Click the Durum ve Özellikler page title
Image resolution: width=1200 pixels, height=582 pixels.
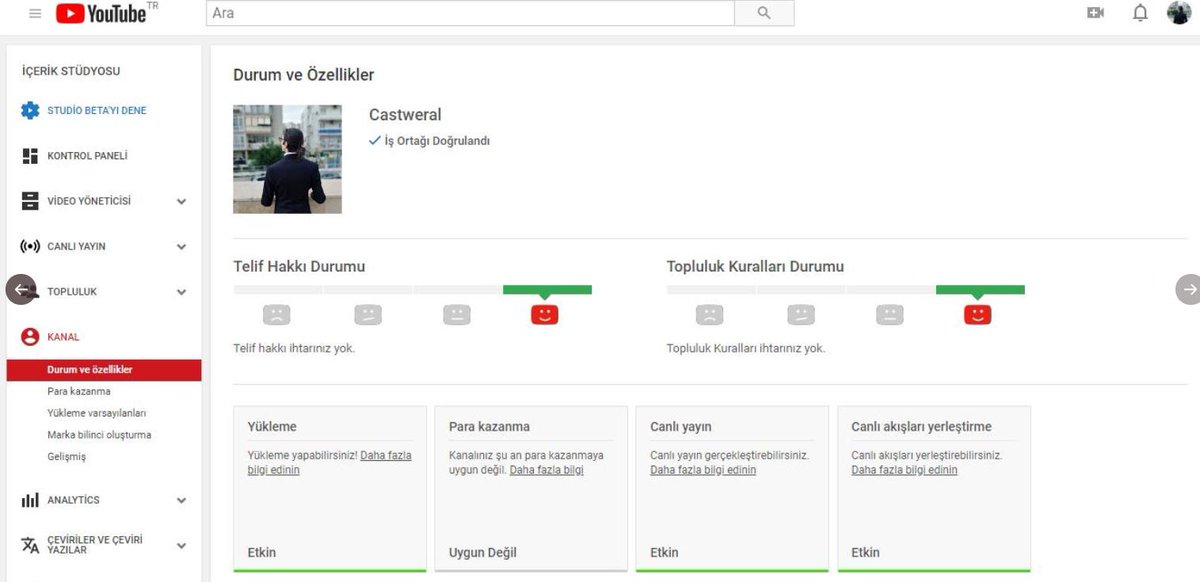(x=304, y=75)
